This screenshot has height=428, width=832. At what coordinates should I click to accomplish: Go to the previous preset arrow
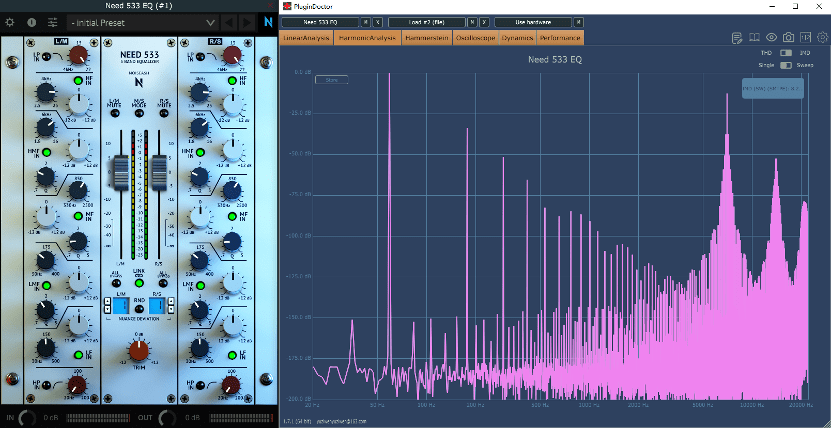231,22
